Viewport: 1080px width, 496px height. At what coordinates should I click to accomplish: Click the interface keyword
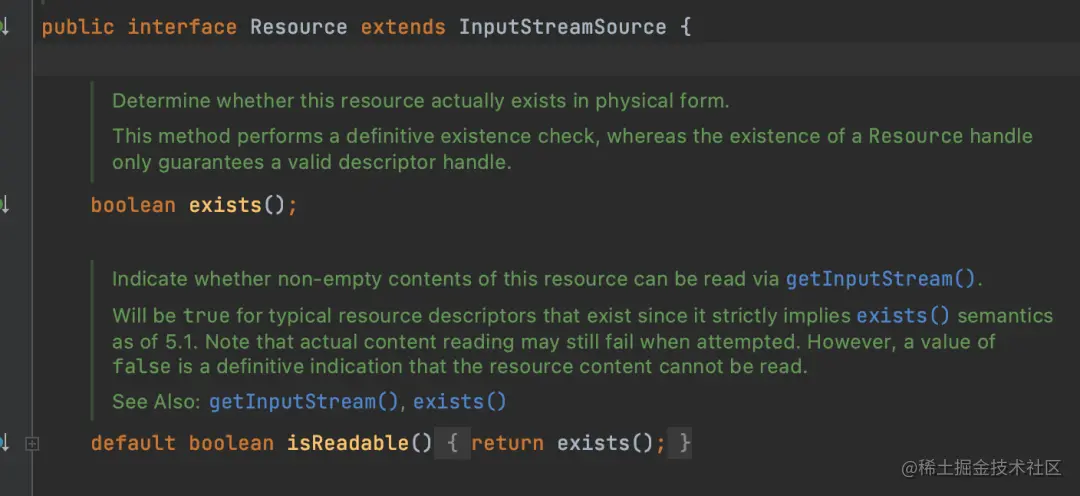coord(182,28)
